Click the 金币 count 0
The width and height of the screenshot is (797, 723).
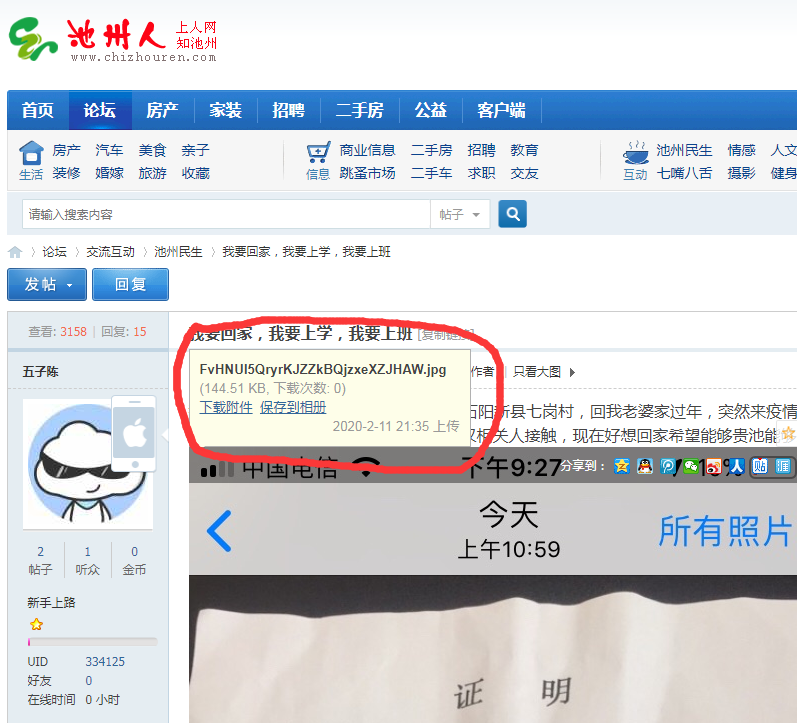coord(134,552)
